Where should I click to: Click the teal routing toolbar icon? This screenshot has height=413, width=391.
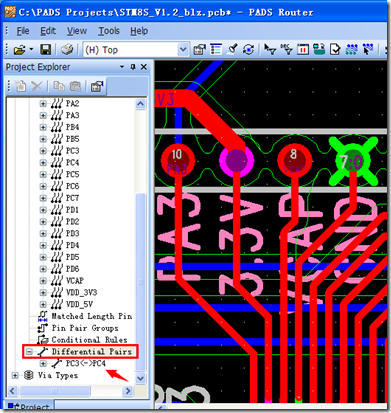click(319, 49)
